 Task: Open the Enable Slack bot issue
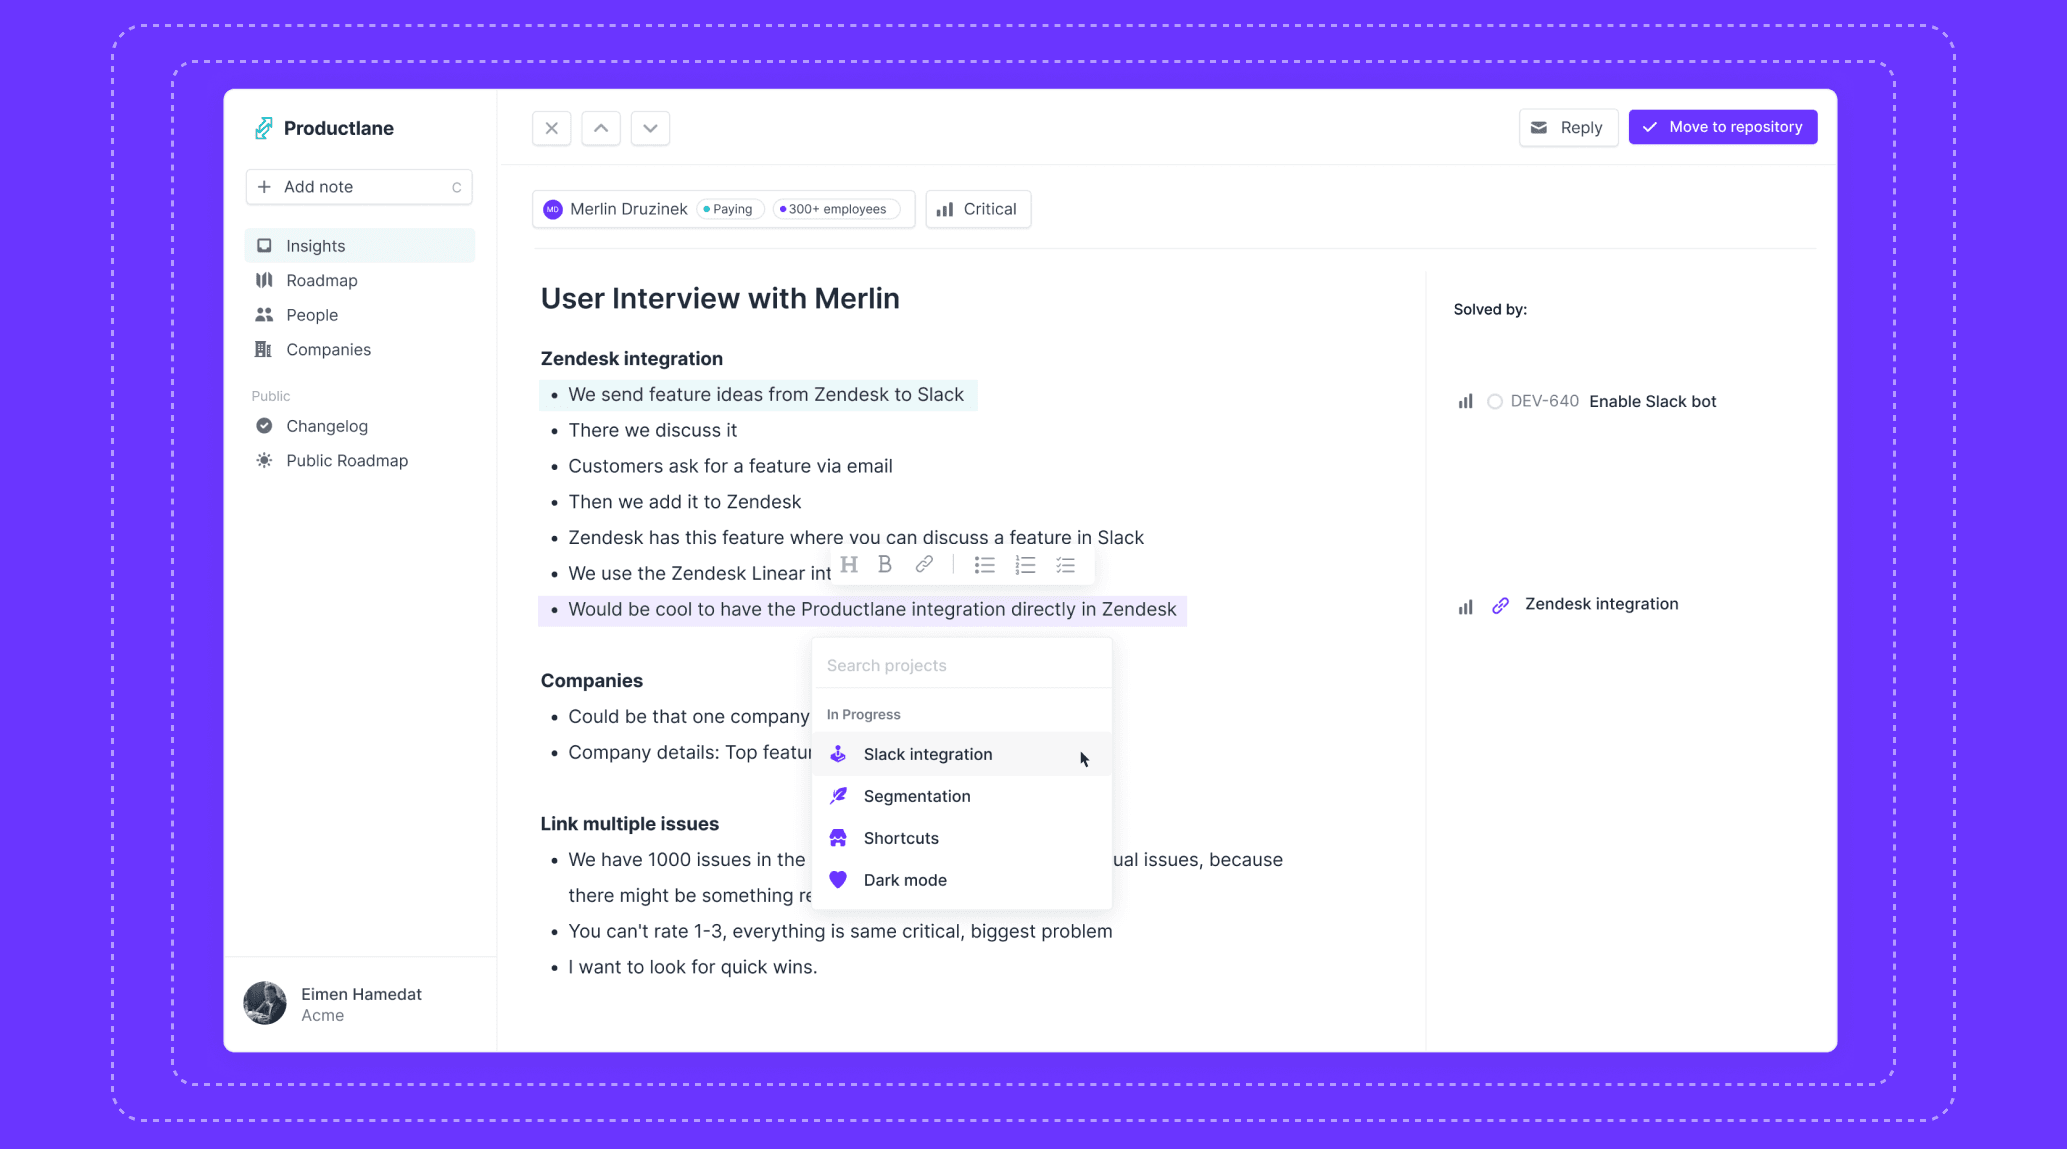click(1652, 402)
